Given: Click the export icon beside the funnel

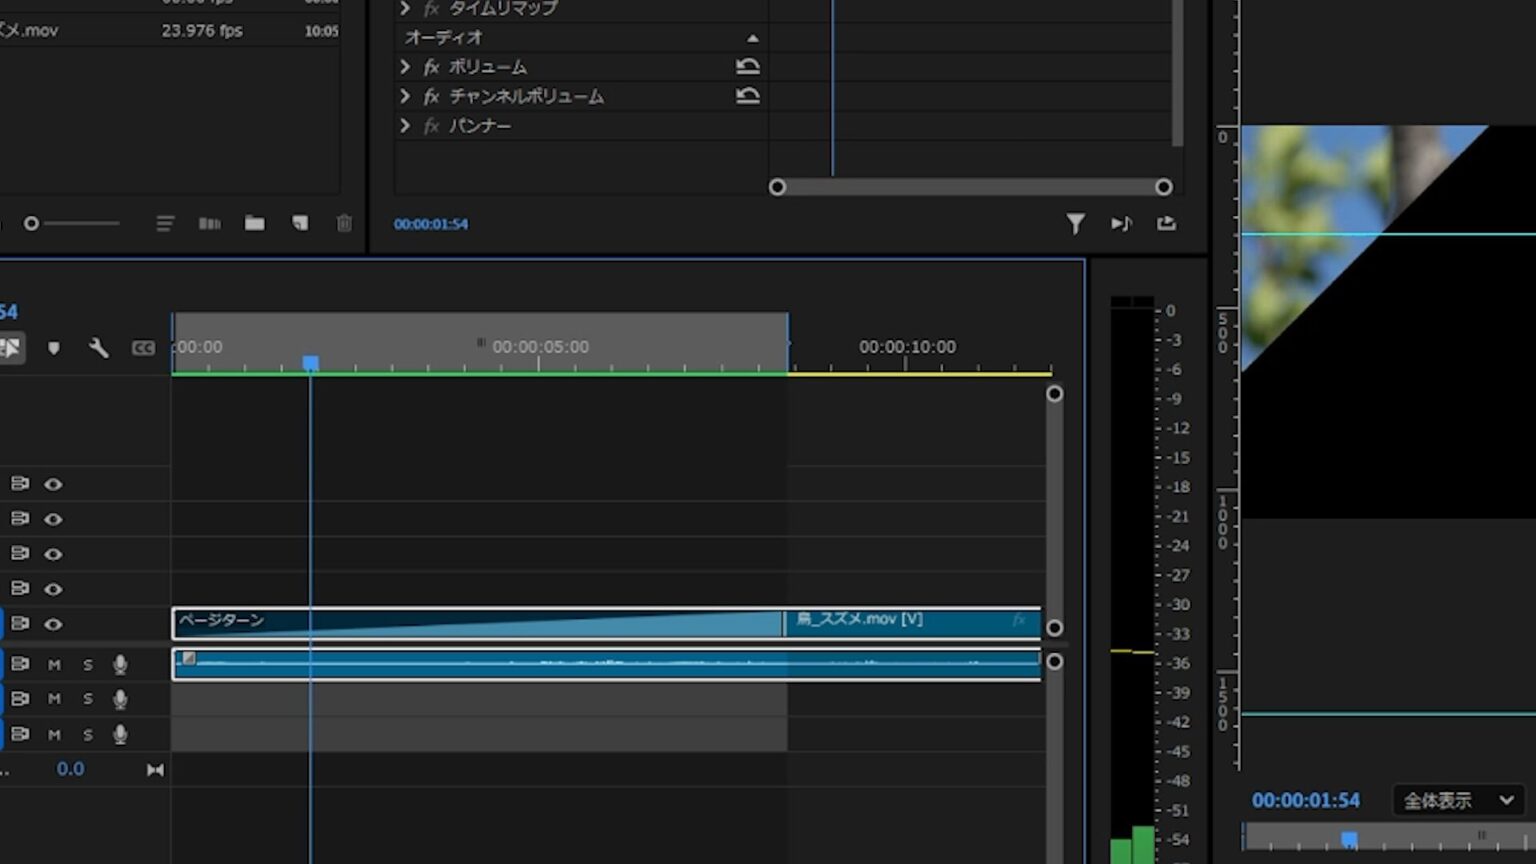Looking at the screenshot, I should point(1166,223).
